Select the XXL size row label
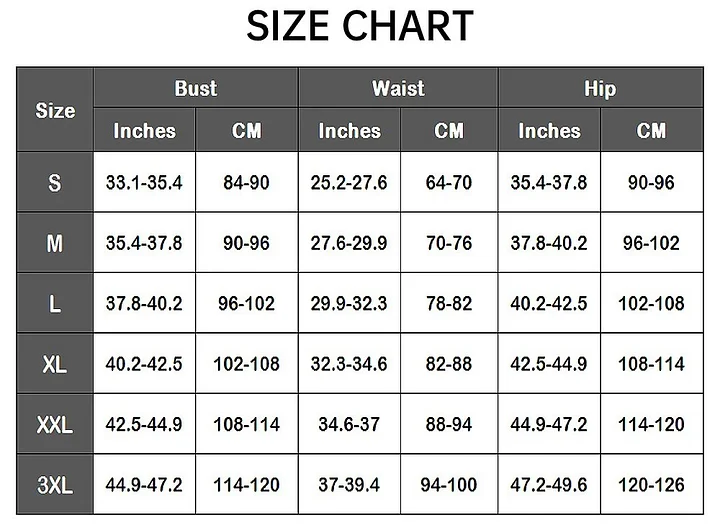 pyautogui.click(x=55, y=424)
